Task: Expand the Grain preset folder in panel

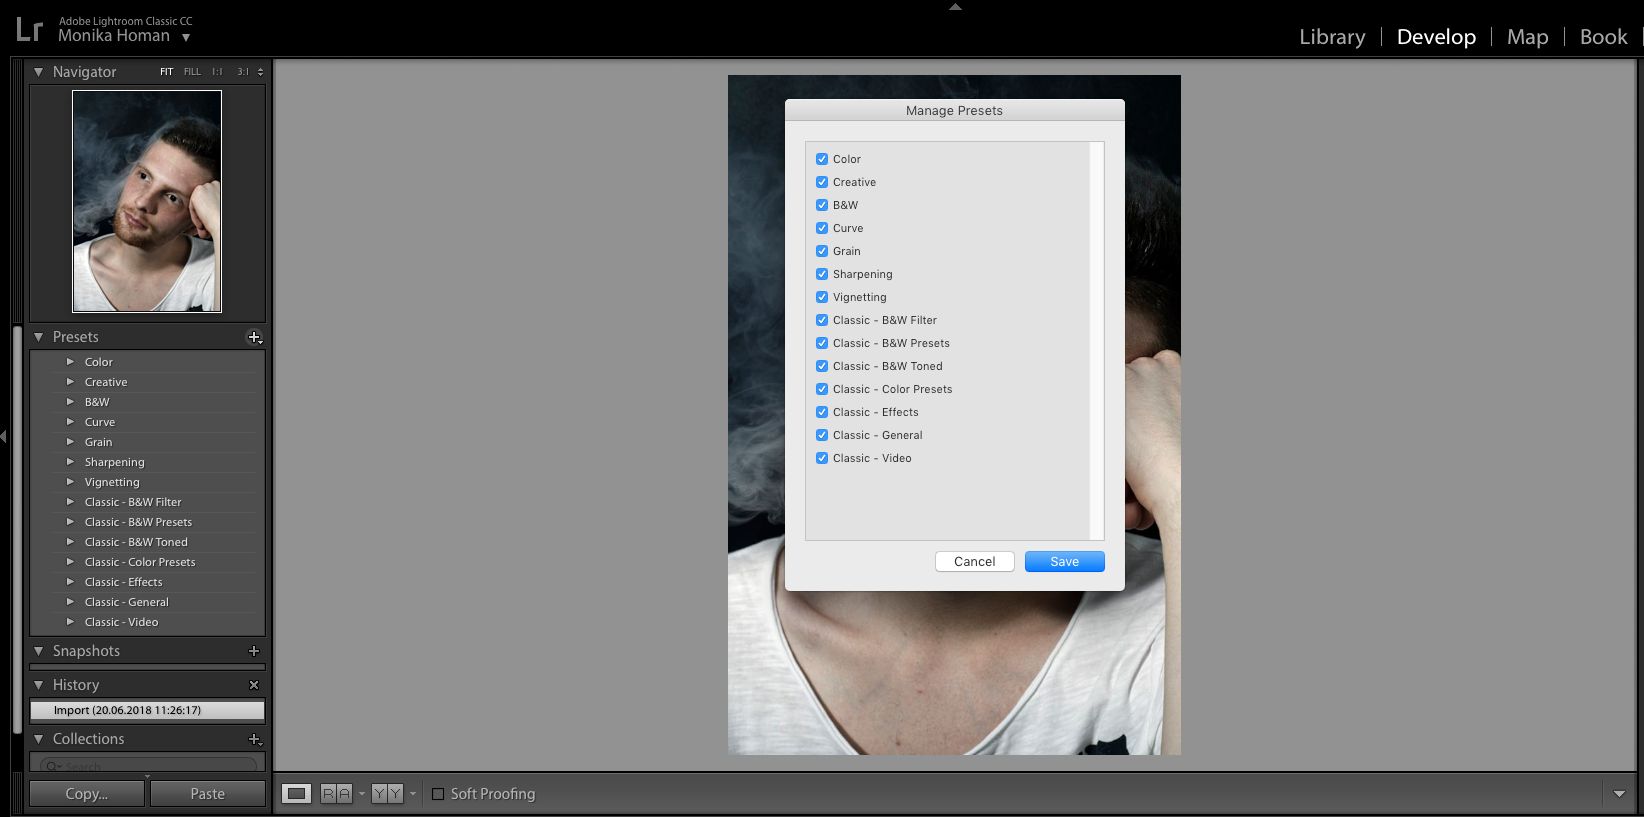Action: pos(70,442)
